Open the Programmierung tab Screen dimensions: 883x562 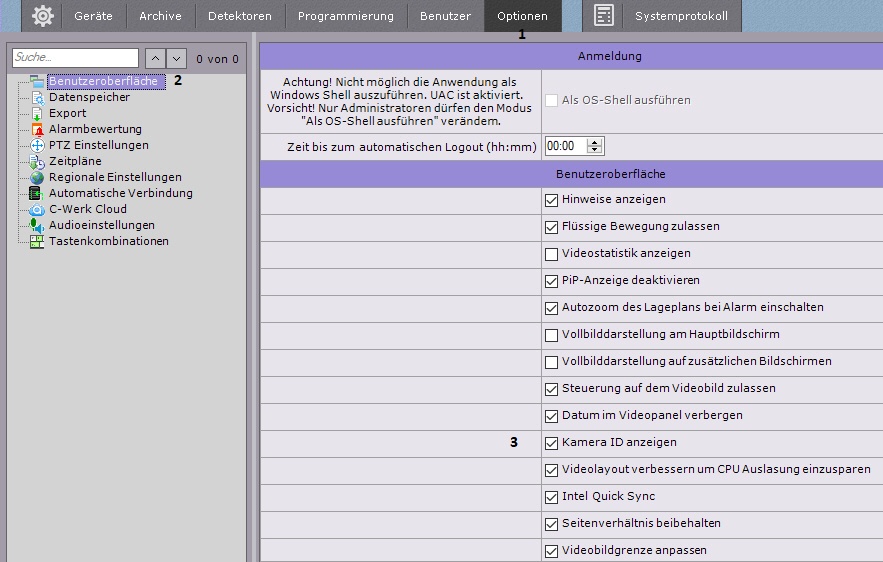[x=345, y=16]
